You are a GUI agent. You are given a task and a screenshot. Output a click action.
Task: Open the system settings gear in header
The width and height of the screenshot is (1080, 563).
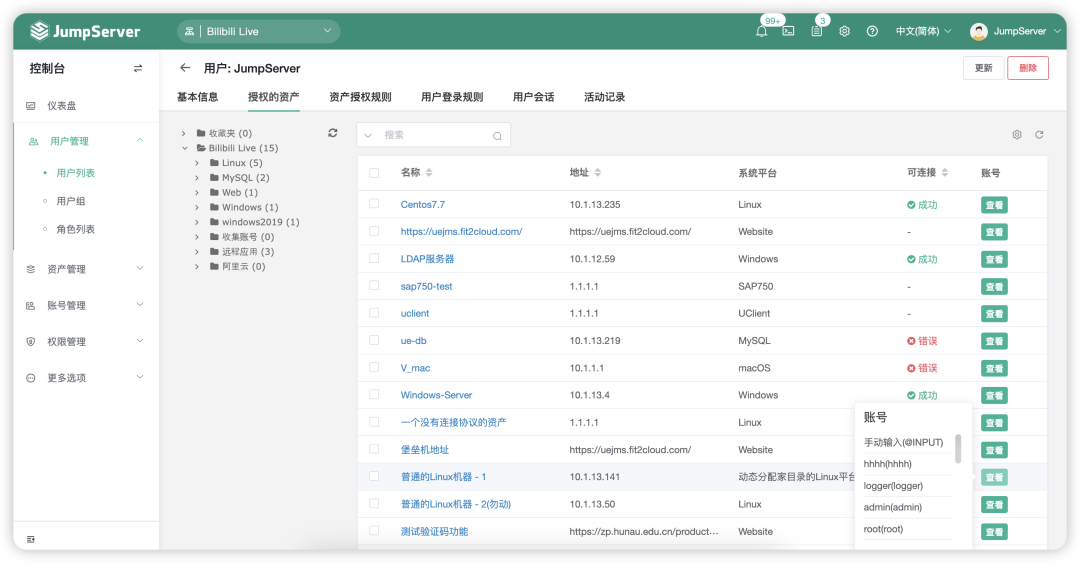point(844,32)
